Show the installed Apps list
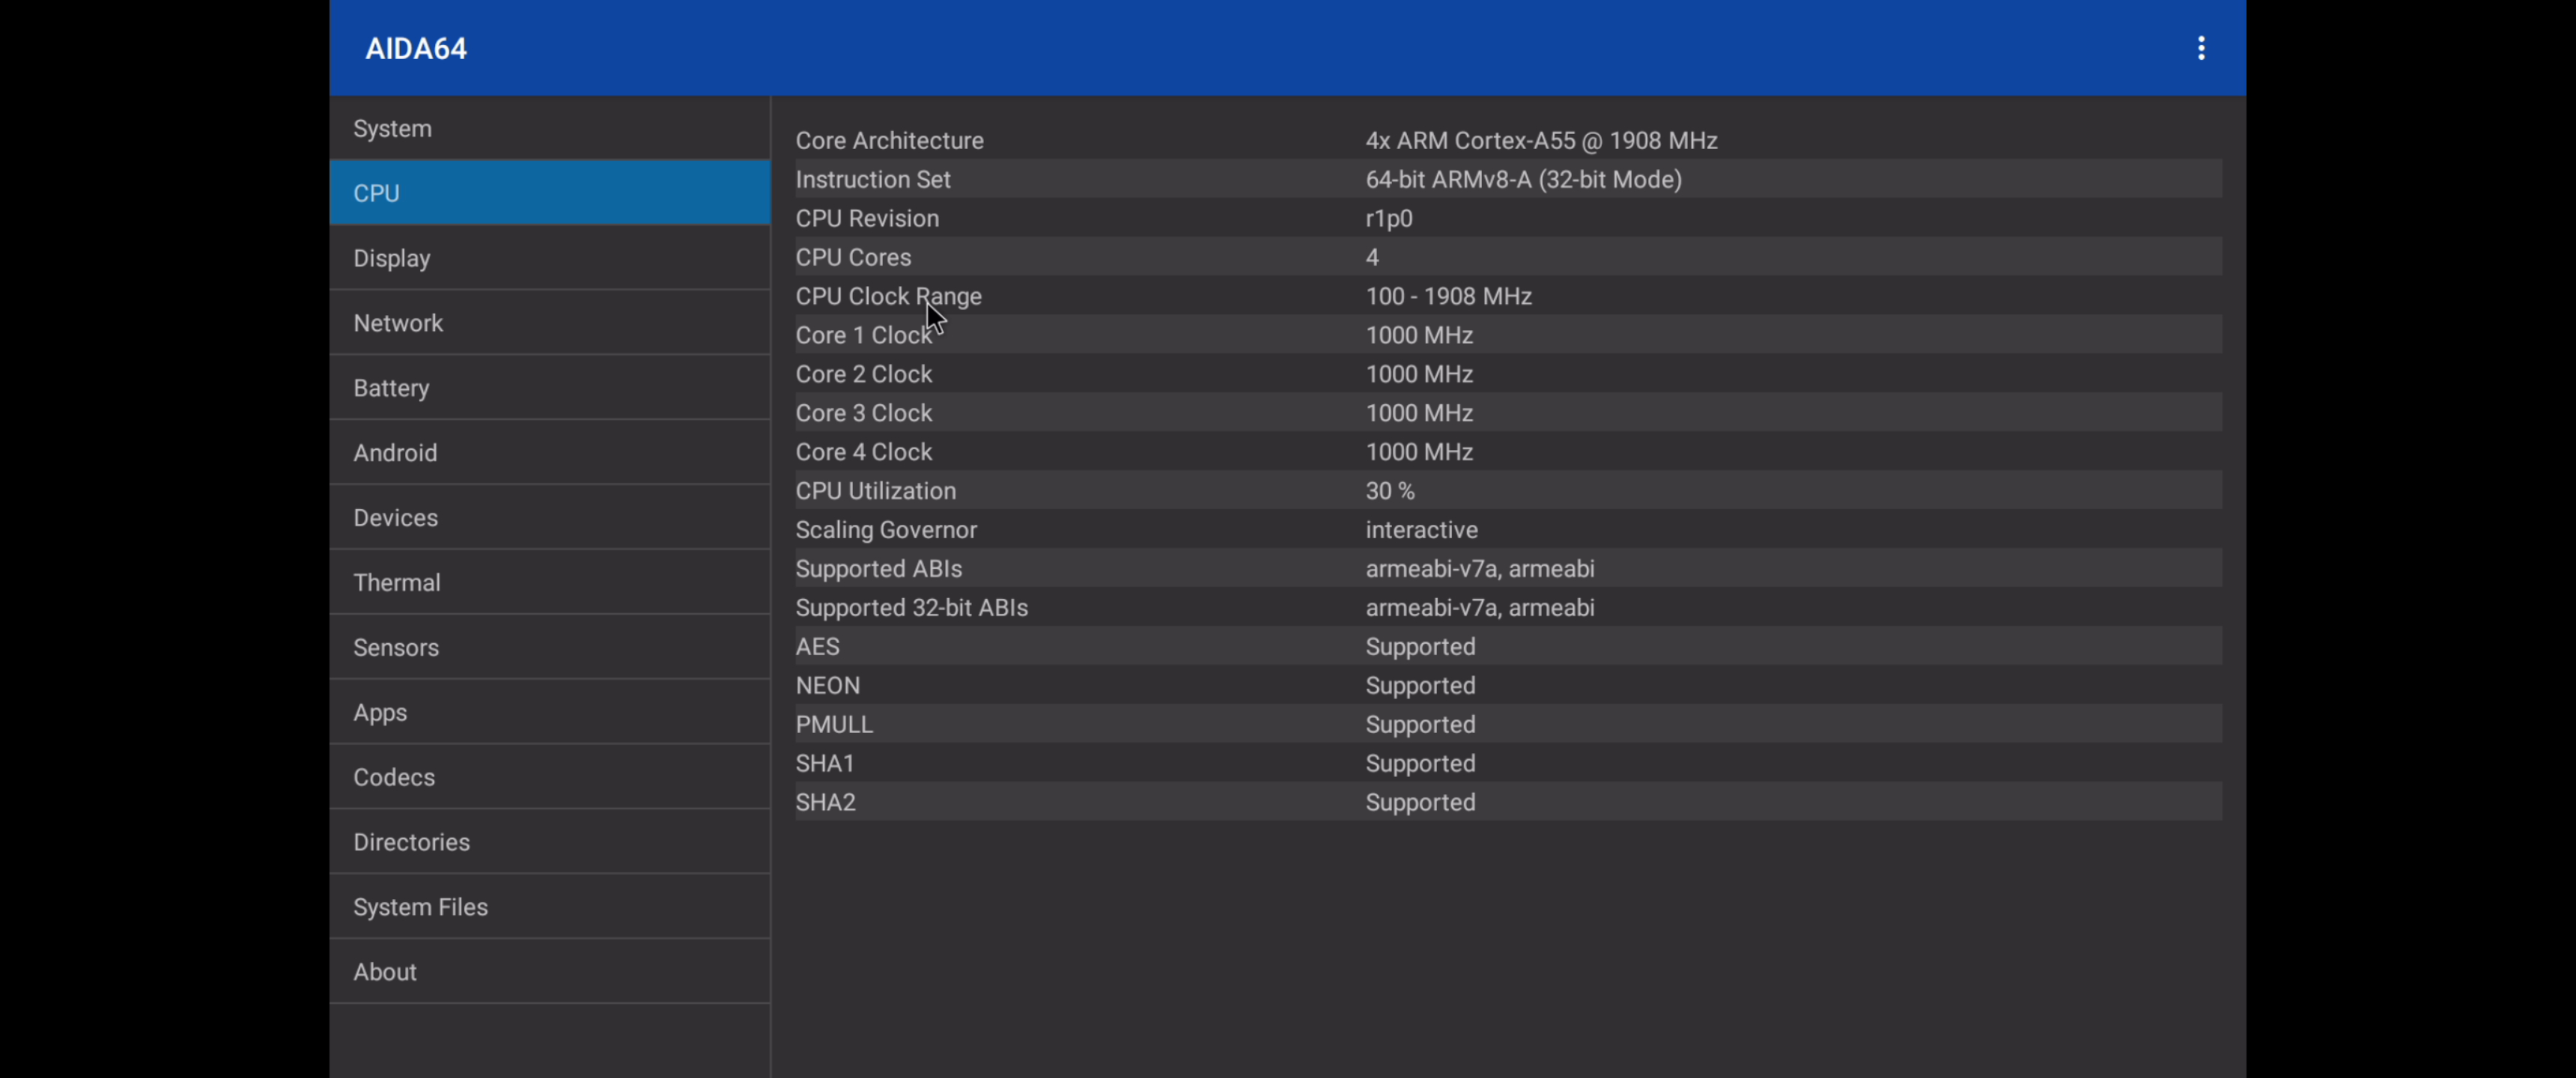Image resolution: width=2576 pixels, height=1078 pixels. (549, 713)
